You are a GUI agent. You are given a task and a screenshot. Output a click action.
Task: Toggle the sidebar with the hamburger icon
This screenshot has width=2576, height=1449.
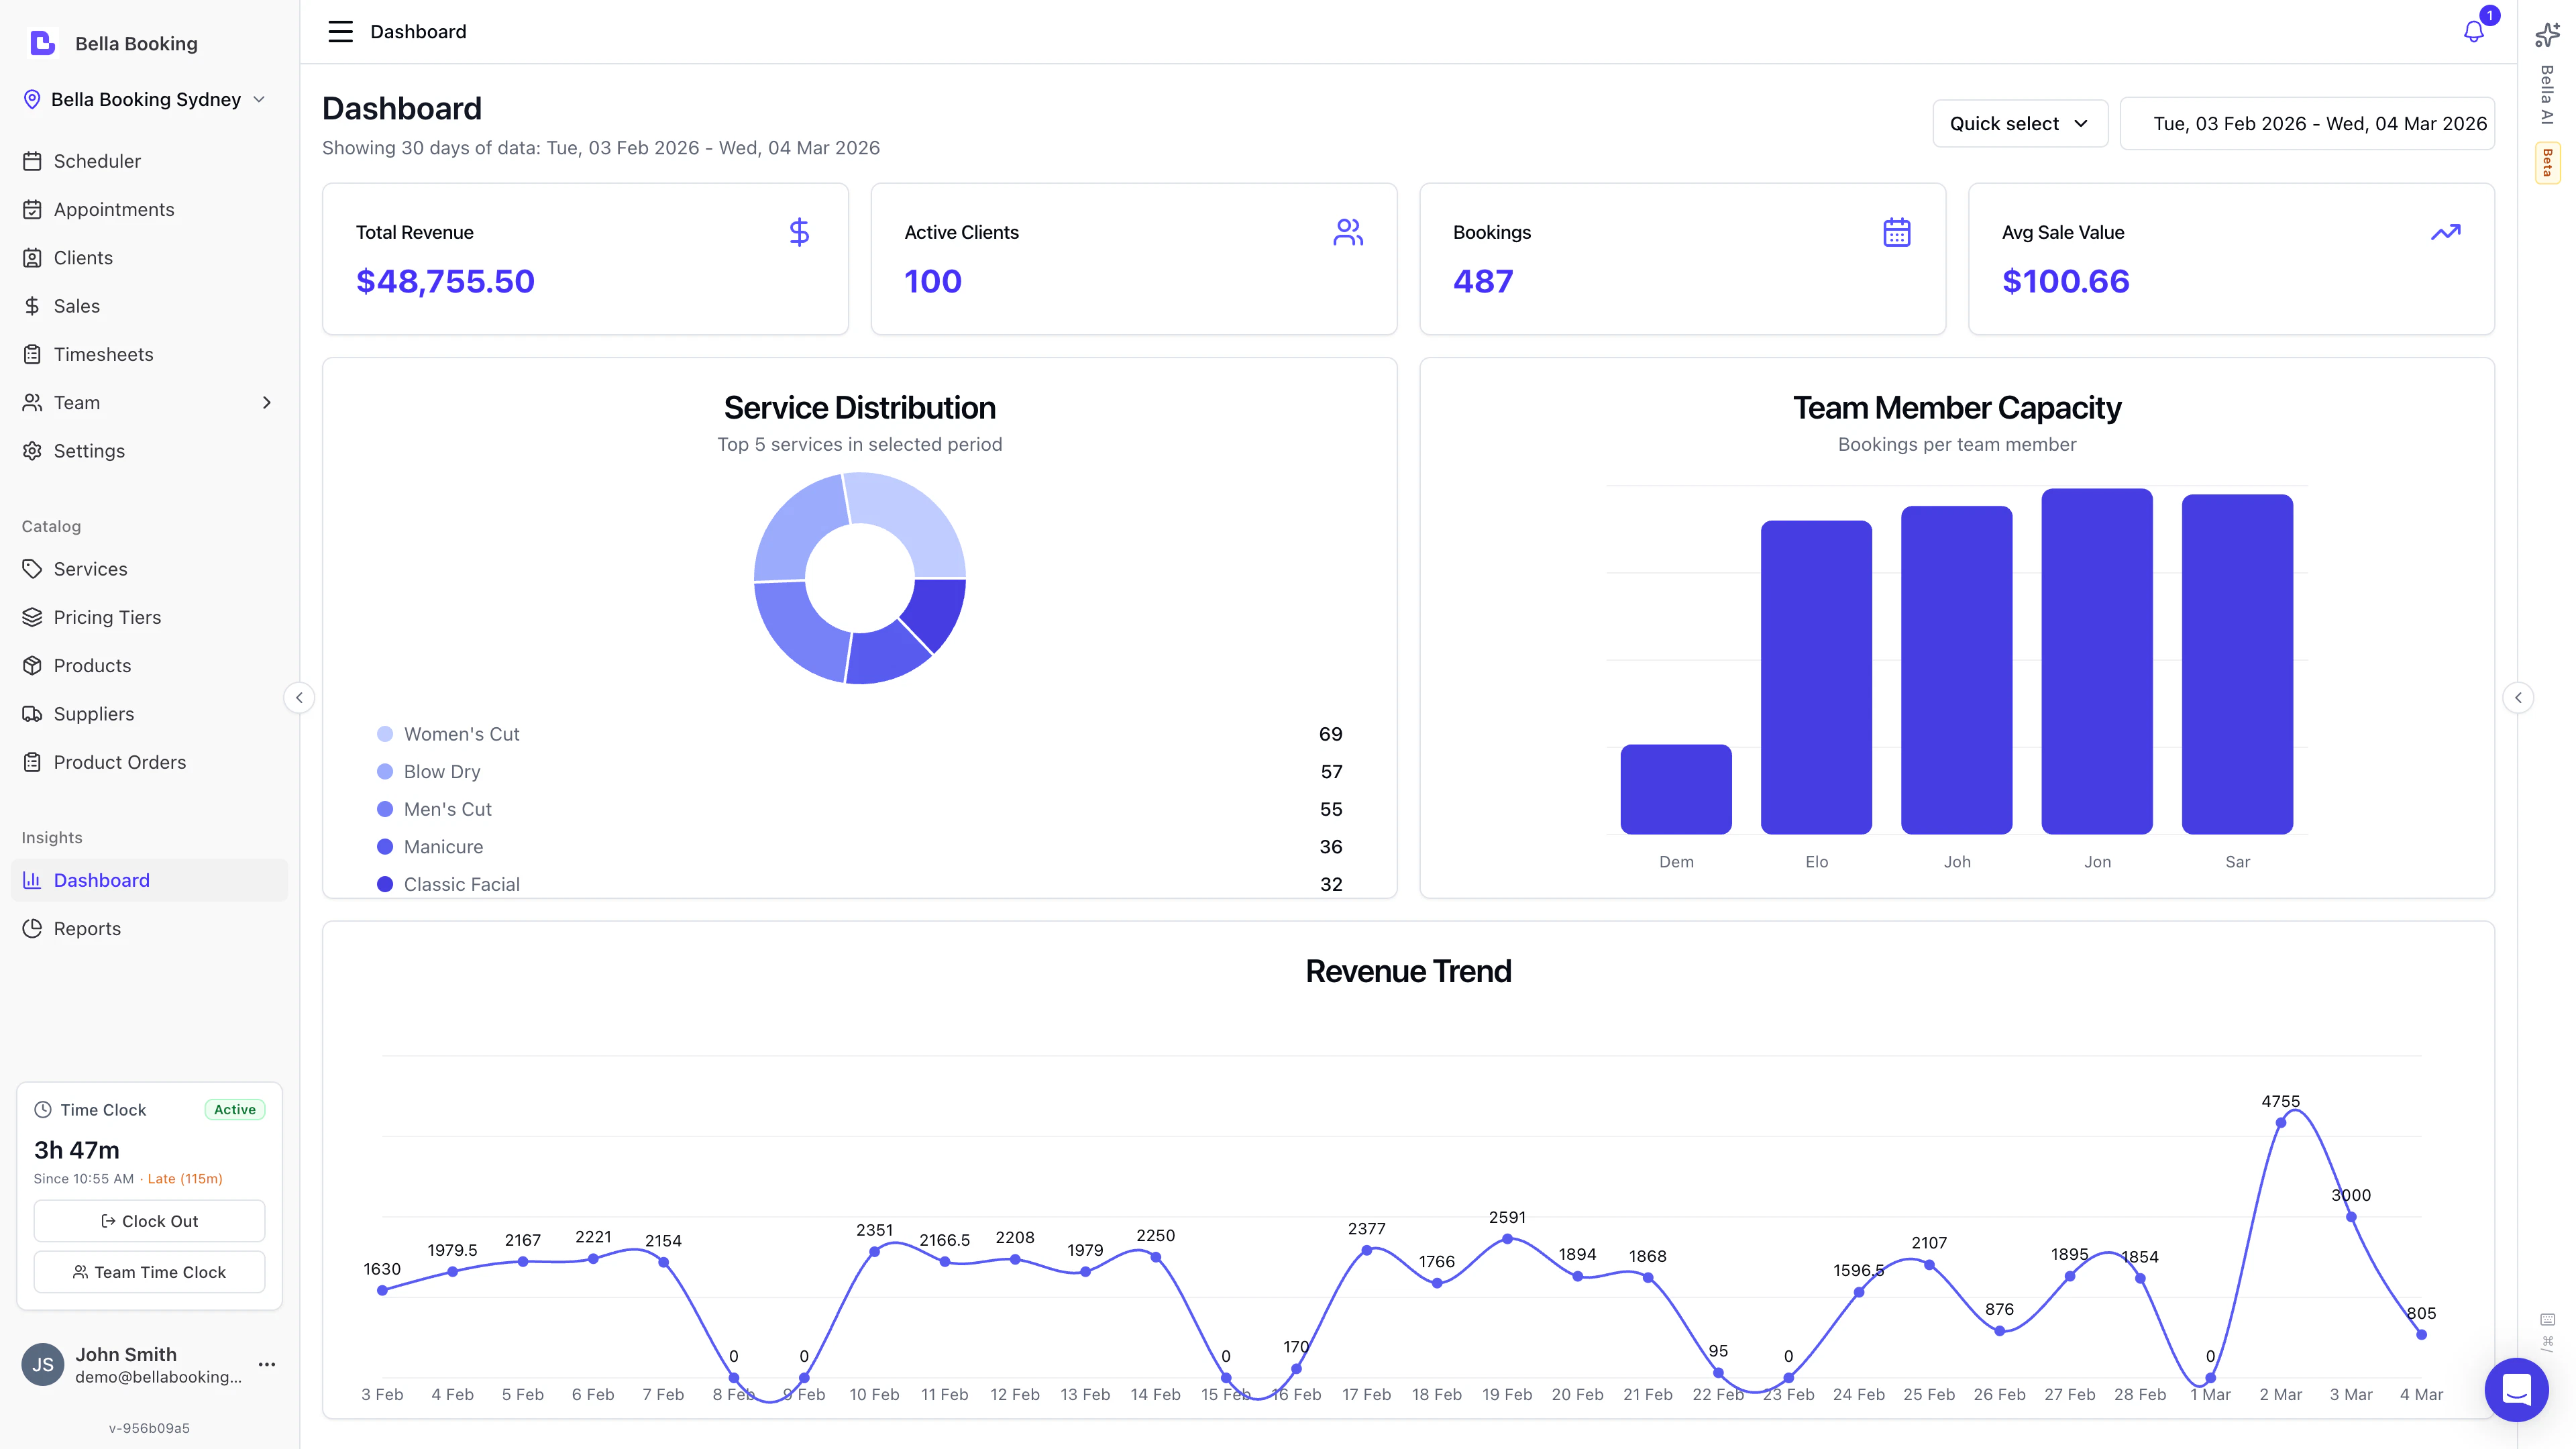point(340,31)
